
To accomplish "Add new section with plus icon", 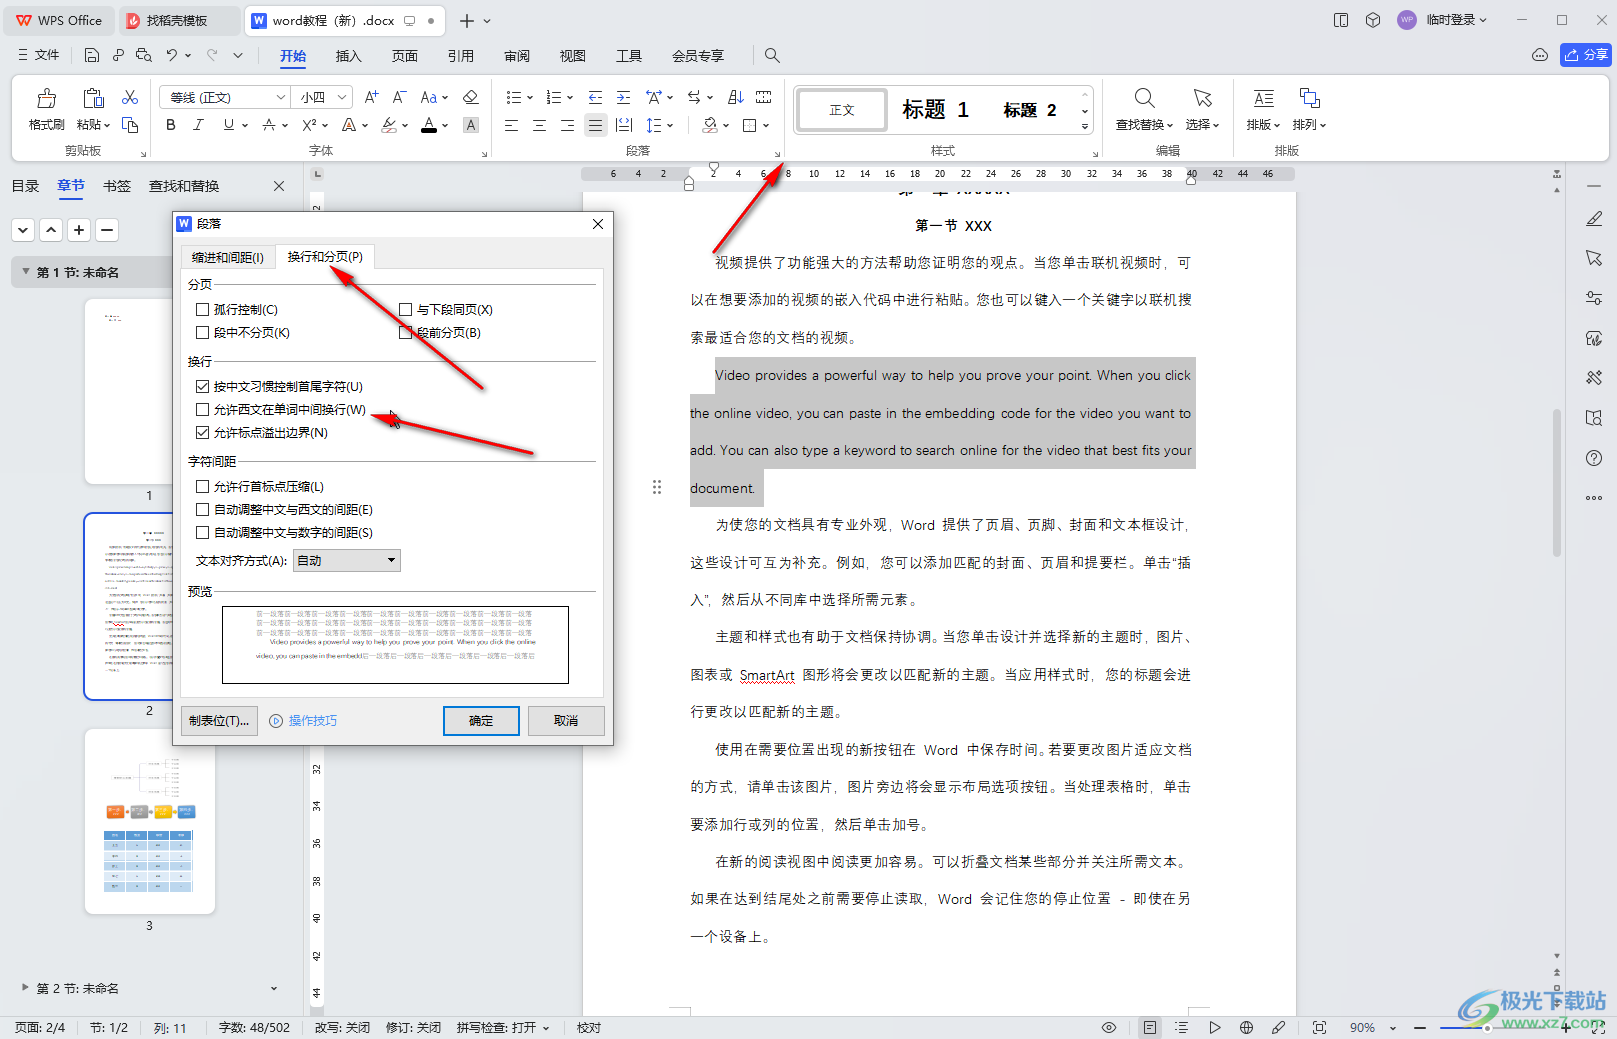I will 79,230.
